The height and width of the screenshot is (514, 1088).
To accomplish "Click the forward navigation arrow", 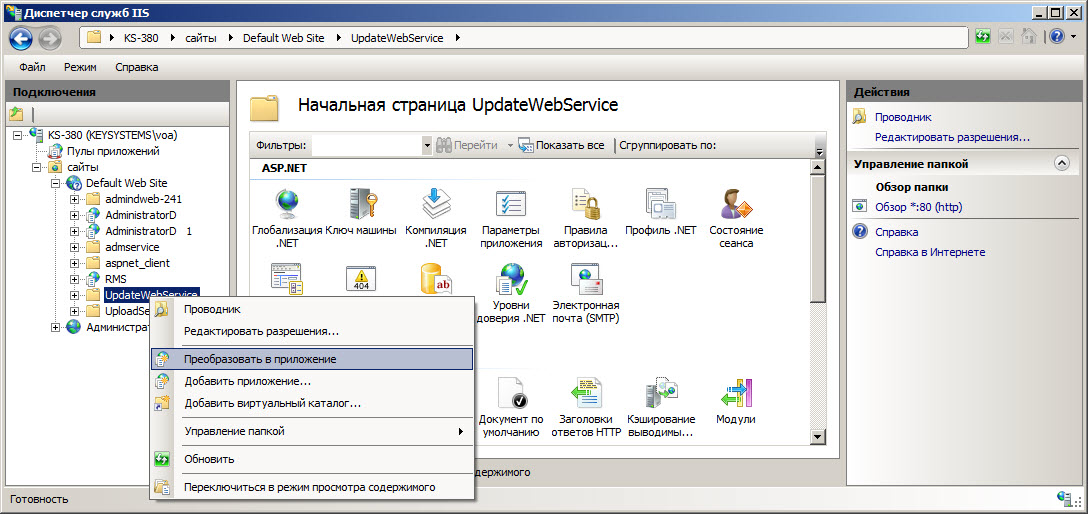I will [50, 37].
